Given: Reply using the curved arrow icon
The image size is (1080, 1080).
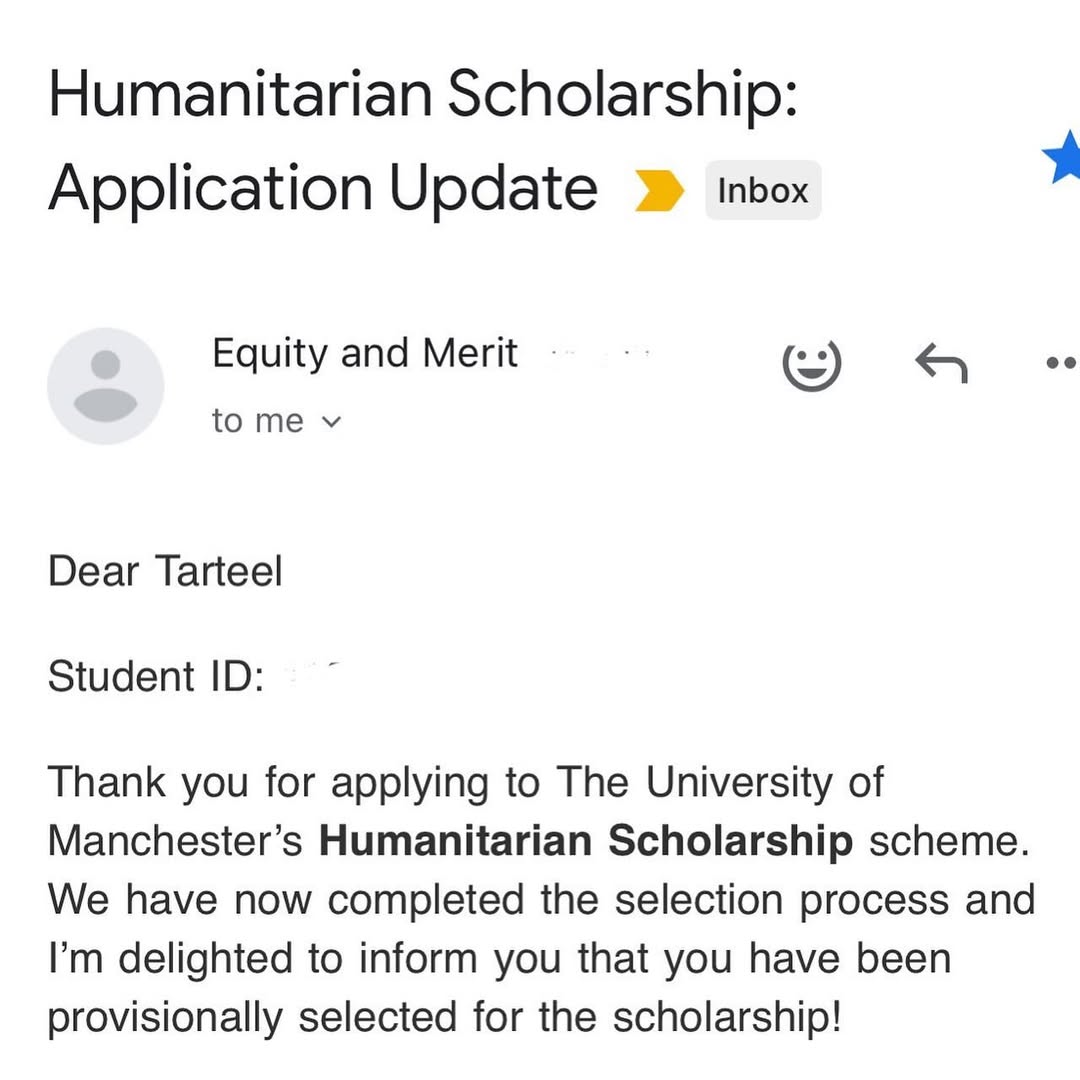Looking at the screenshot, I should 941,364.
